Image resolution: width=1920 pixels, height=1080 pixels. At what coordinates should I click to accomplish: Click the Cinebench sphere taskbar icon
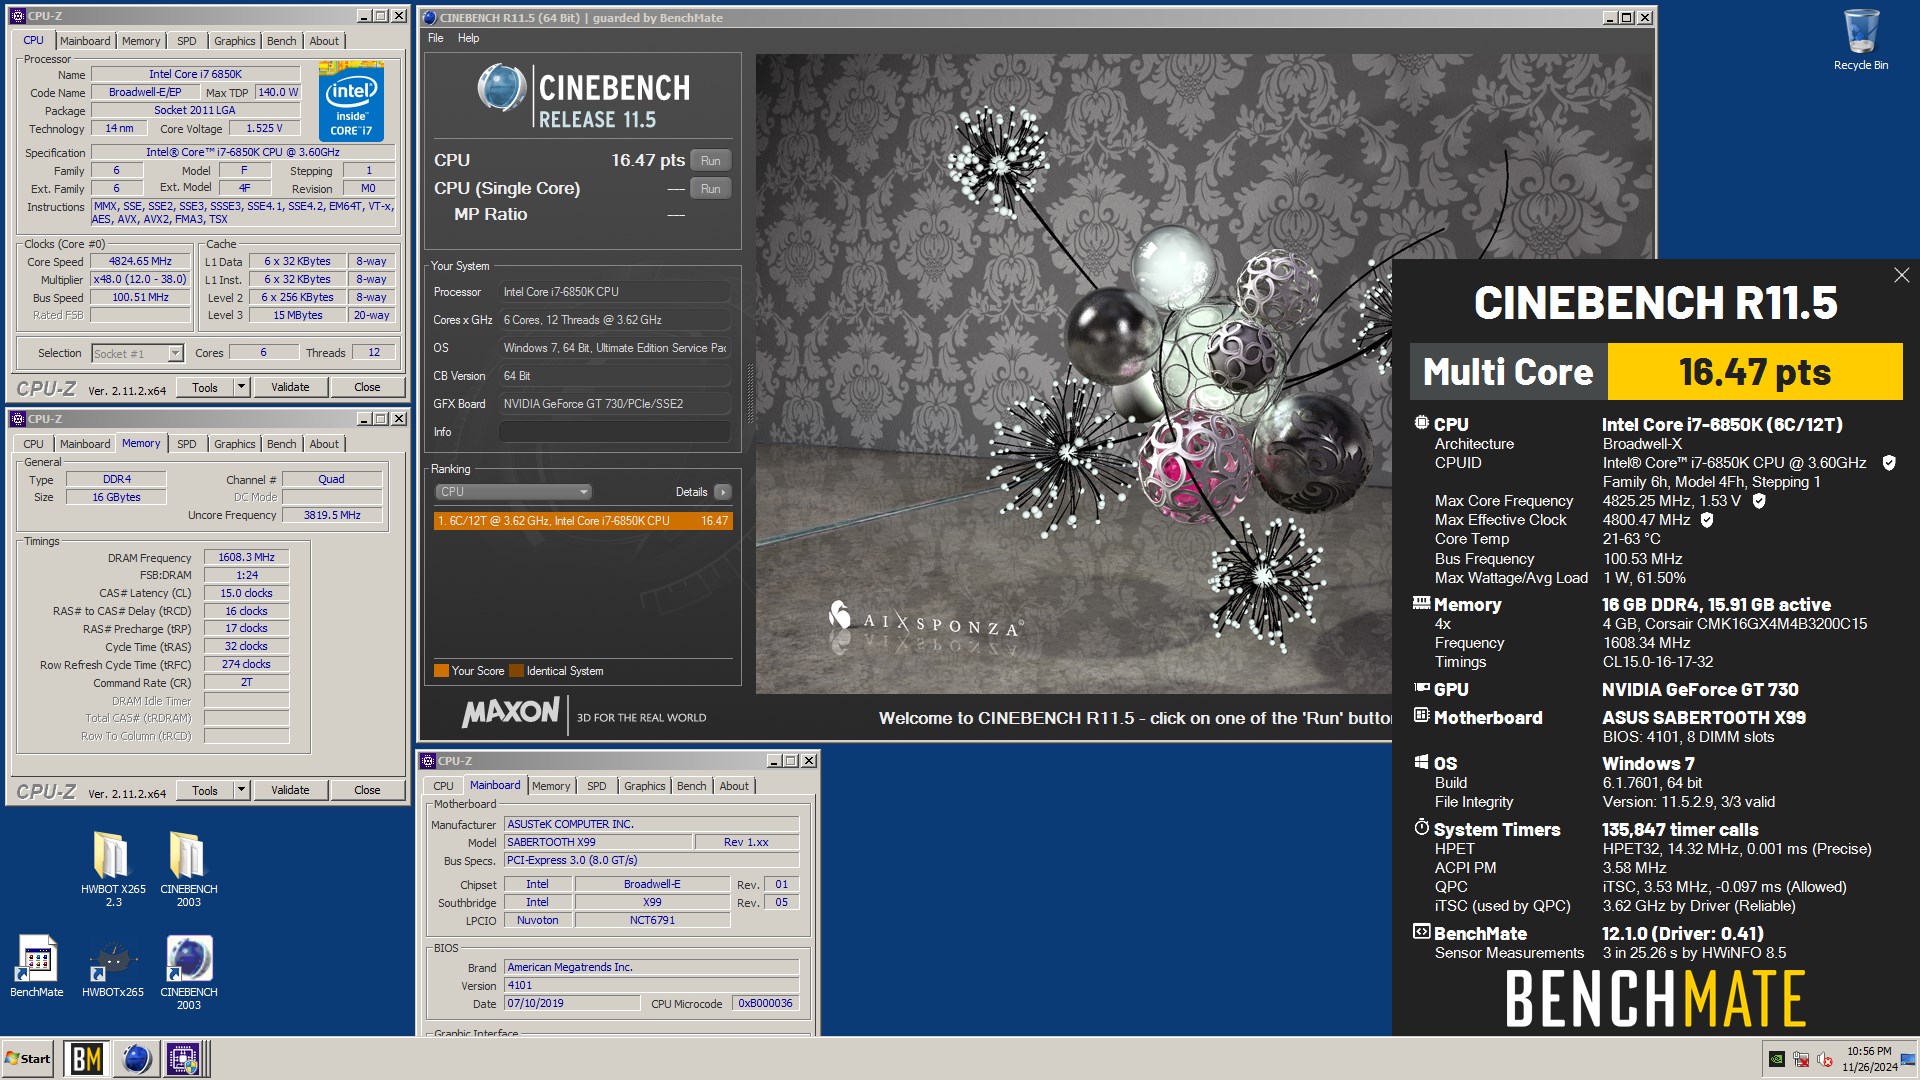136,1059
